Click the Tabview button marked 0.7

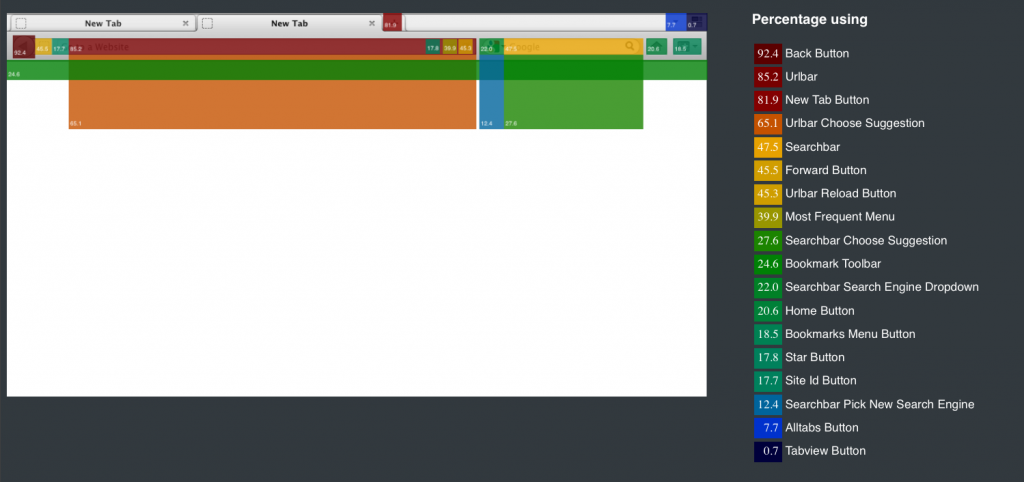[697, 23]
